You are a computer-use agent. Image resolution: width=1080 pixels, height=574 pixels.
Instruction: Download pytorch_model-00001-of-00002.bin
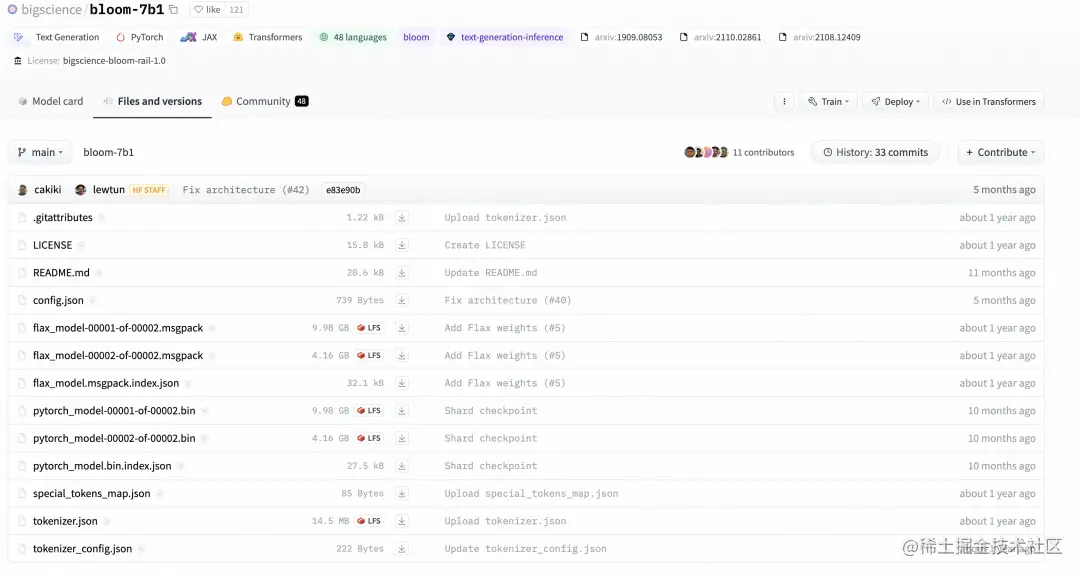[x=402, y=411]
